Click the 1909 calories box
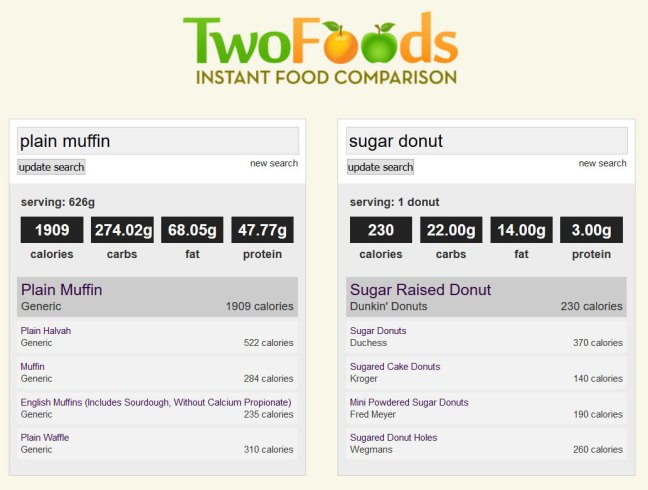Screen dimensions: 648x490 [x=52, y=230]
